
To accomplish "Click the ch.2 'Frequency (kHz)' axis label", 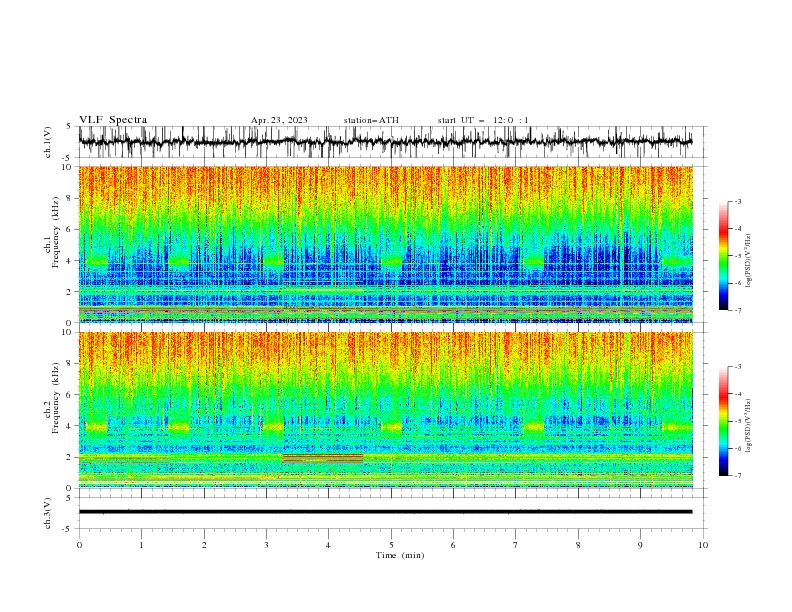I will pos(55,397).
